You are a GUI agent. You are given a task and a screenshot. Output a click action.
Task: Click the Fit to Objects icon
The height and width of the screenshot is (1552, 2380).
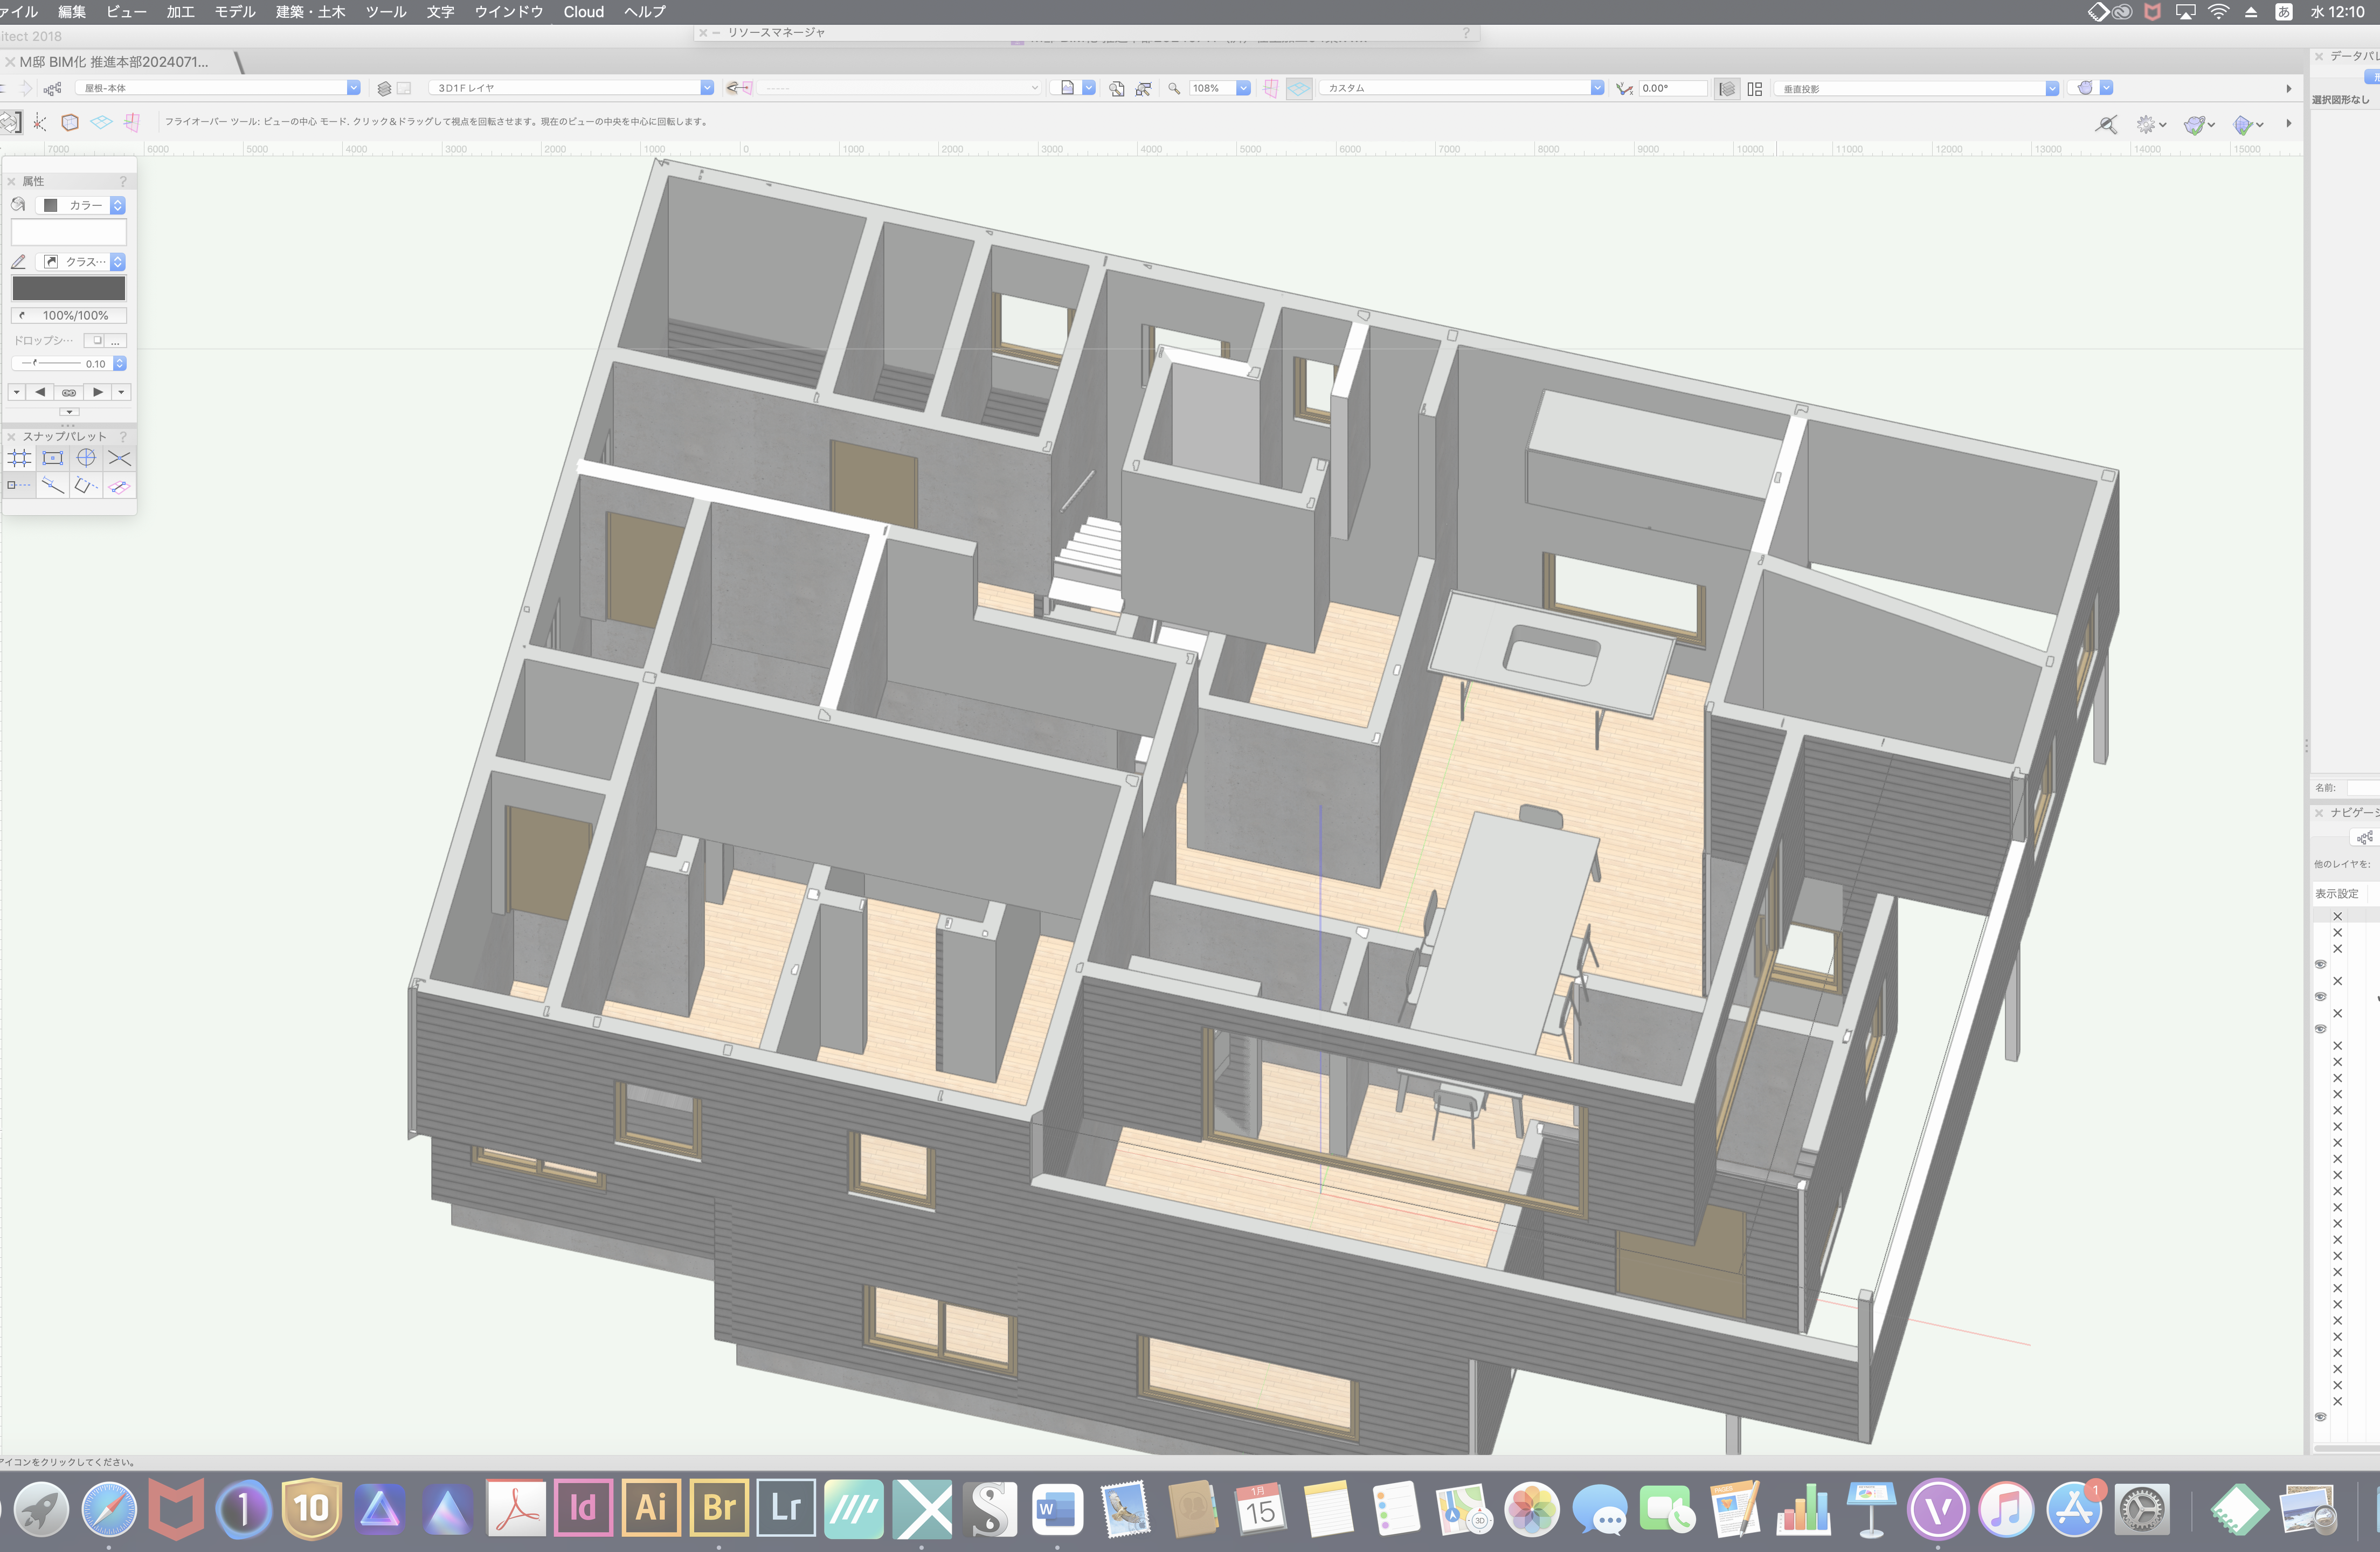coord(1143,88)
